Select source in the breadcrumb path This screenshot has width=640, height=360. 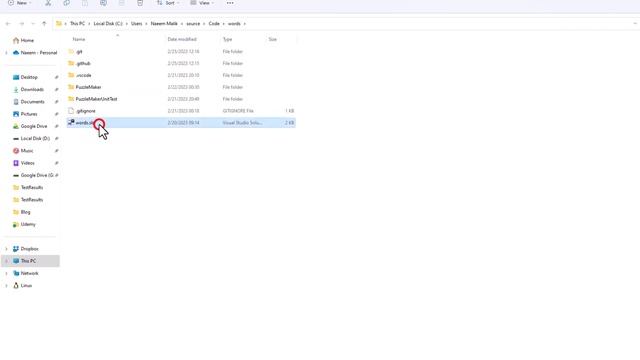pyautogui.click(x=193, y=24)
